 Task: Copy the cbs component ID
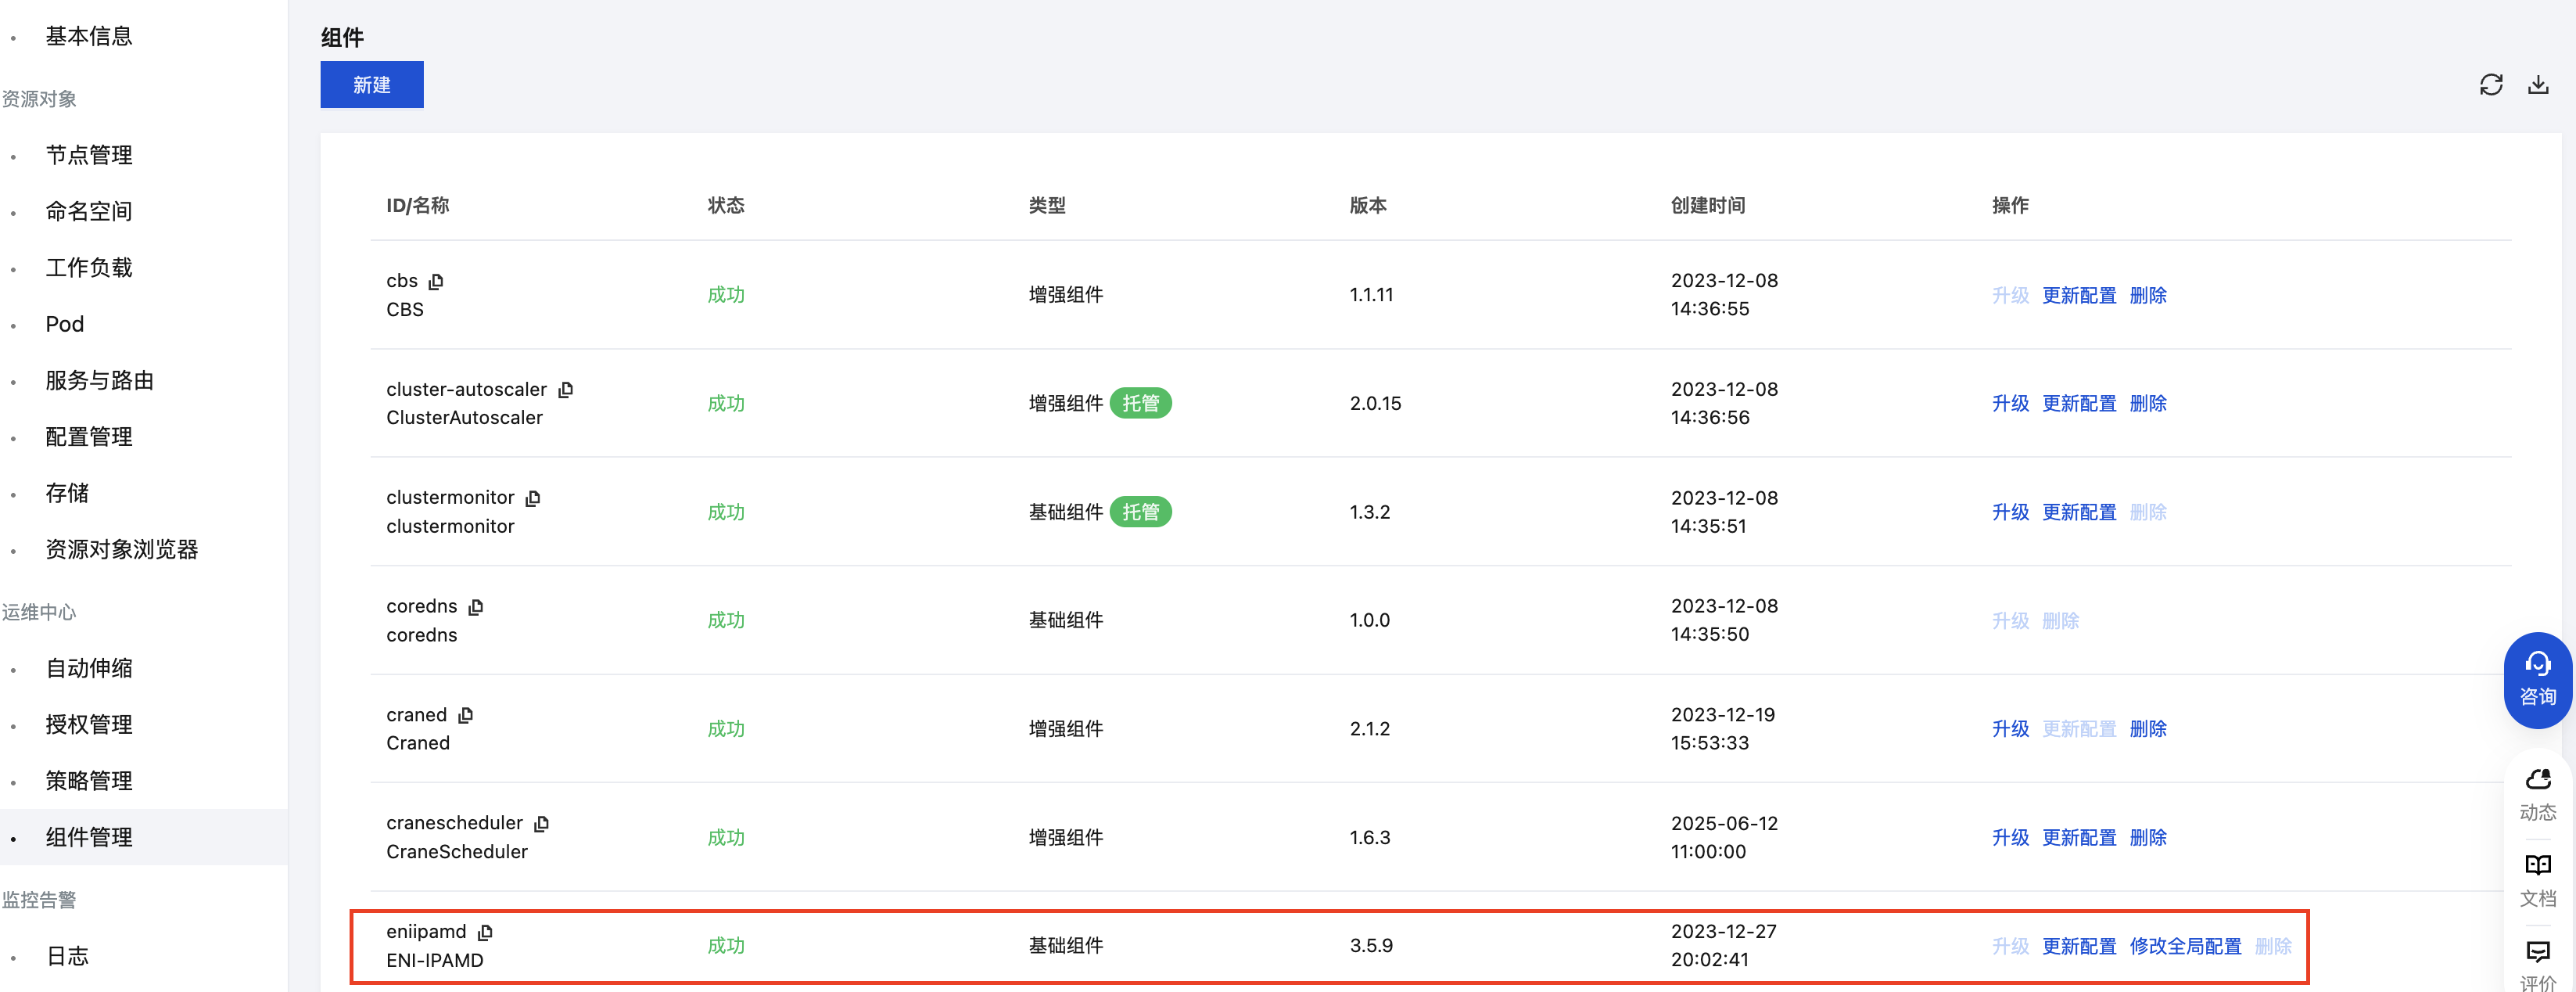(x=436, y=282)
